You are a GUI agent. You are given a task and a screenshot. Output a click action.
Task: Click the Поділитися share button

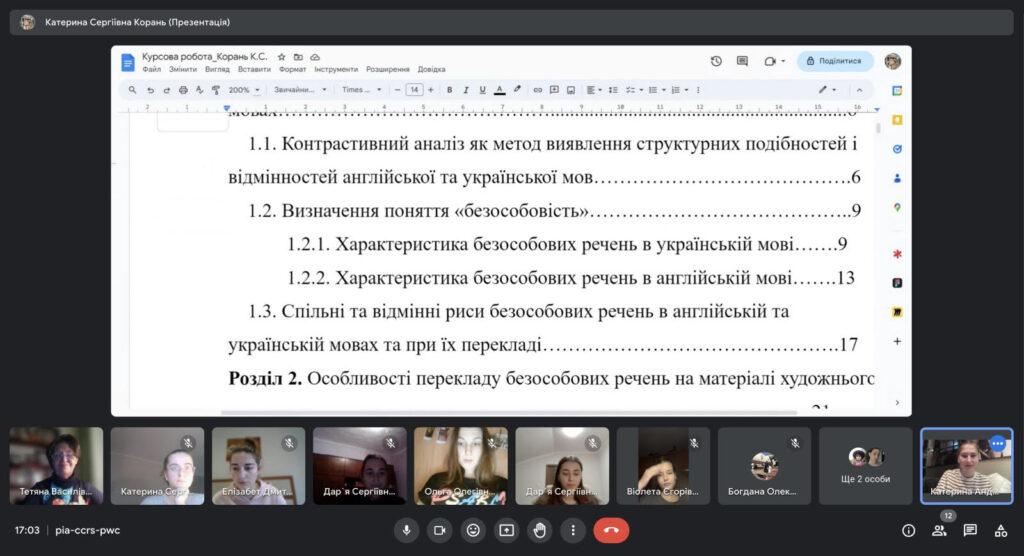(x=834, y=61)
